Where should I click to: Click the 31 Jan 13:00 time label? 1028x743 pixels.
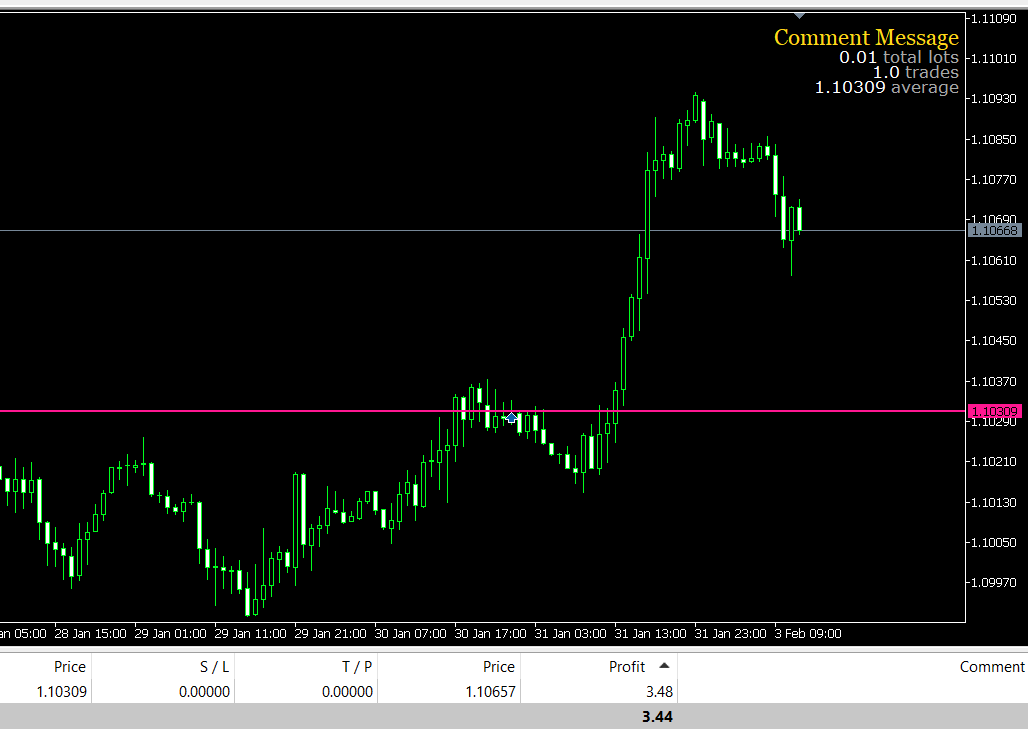click(x=650, y=633)
